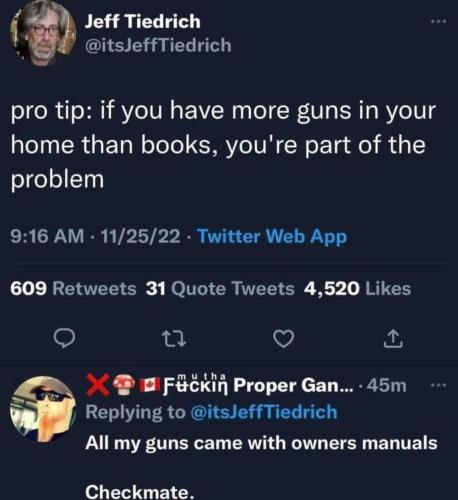Click the Jeff Tiedrich display name
458x500 pixels.
pos(143,22)
